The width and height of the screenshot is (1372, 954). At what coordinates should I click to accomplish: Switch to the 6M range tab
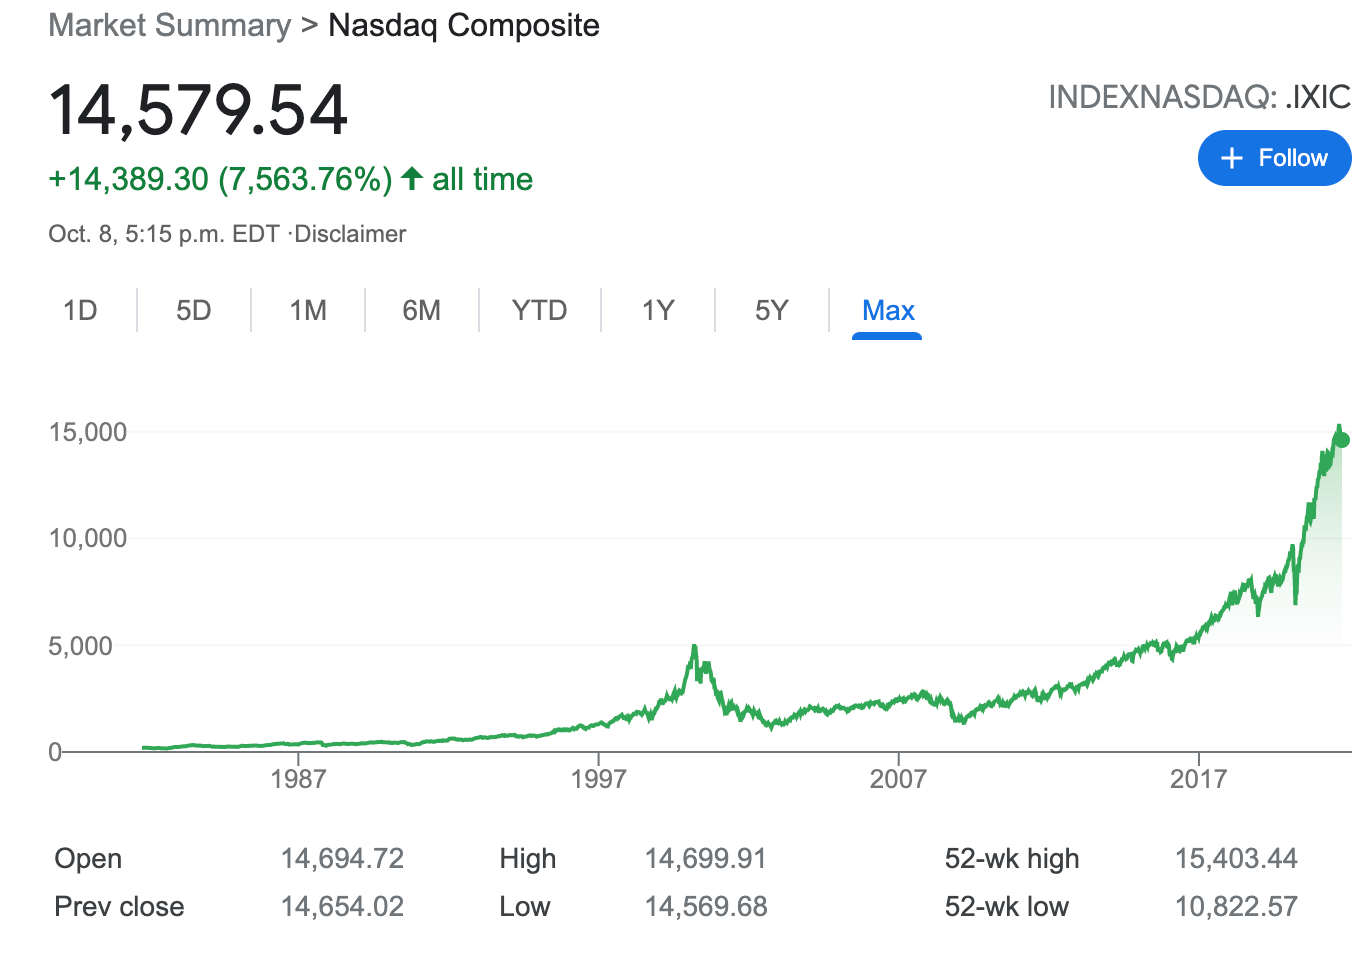pos(422,310)
